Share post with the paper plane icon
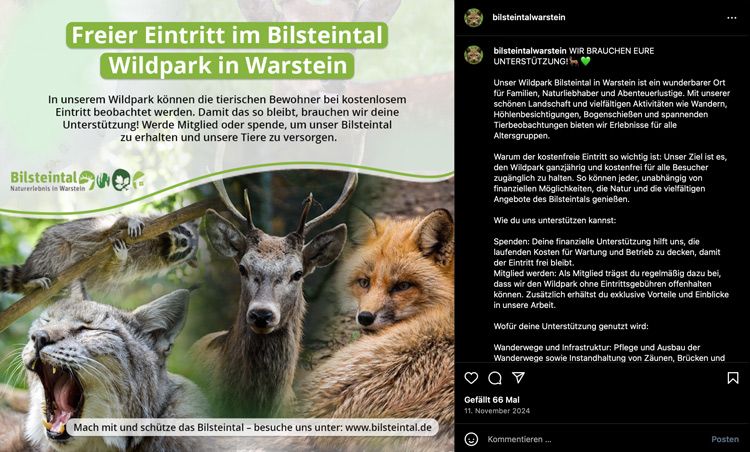Viewport: 750px width, 452px height. click(x=518, y=378)
